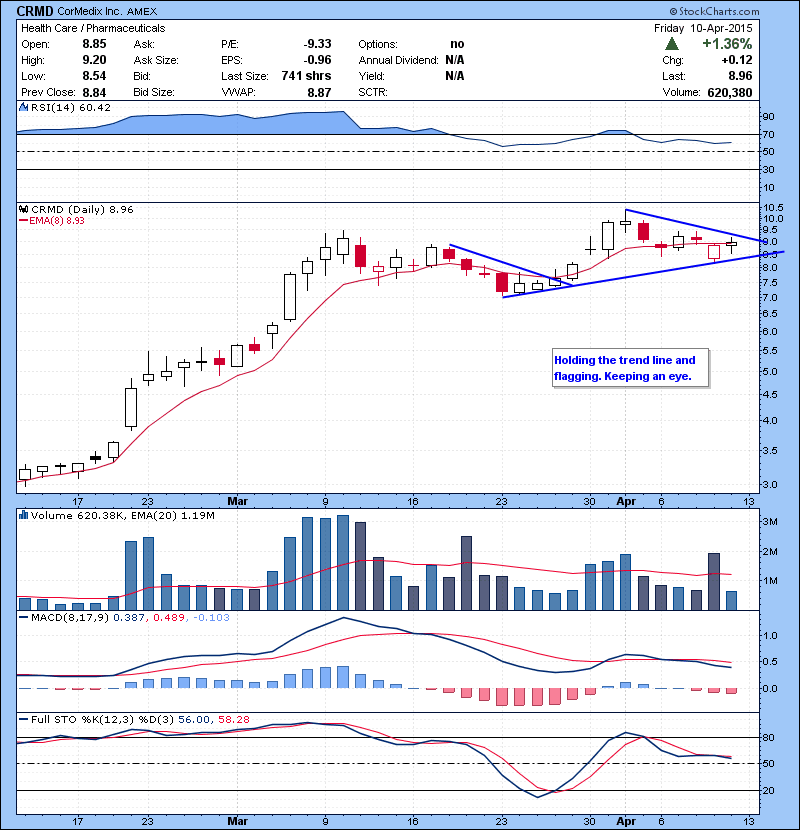The width and height of the screenshot is (800, 830).
Task: Click the 10.5 price axis label
Action: coord(772,208)
